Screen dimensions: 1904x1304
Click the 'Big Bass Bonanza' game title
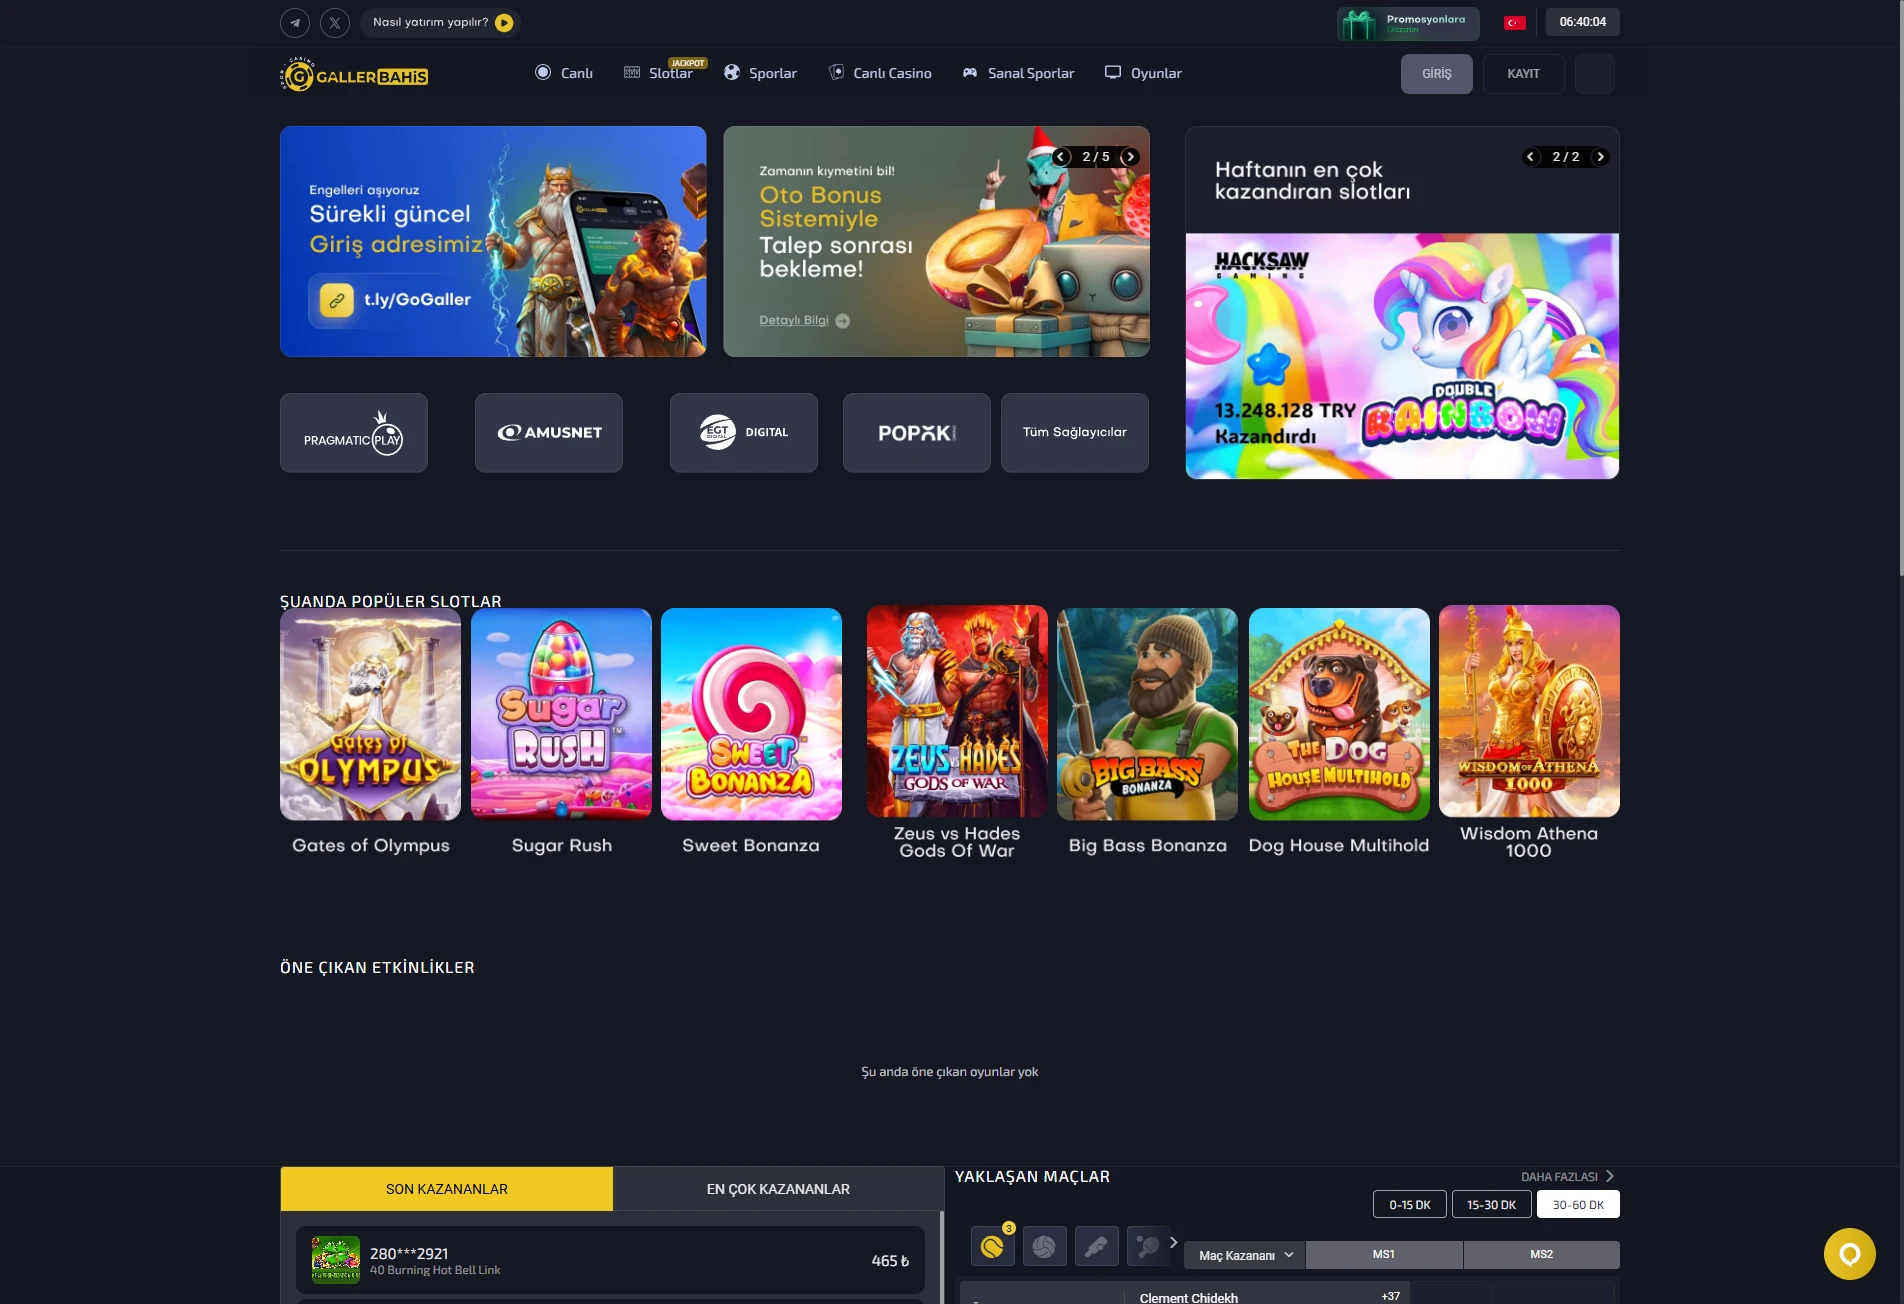tap(1148, 846)
